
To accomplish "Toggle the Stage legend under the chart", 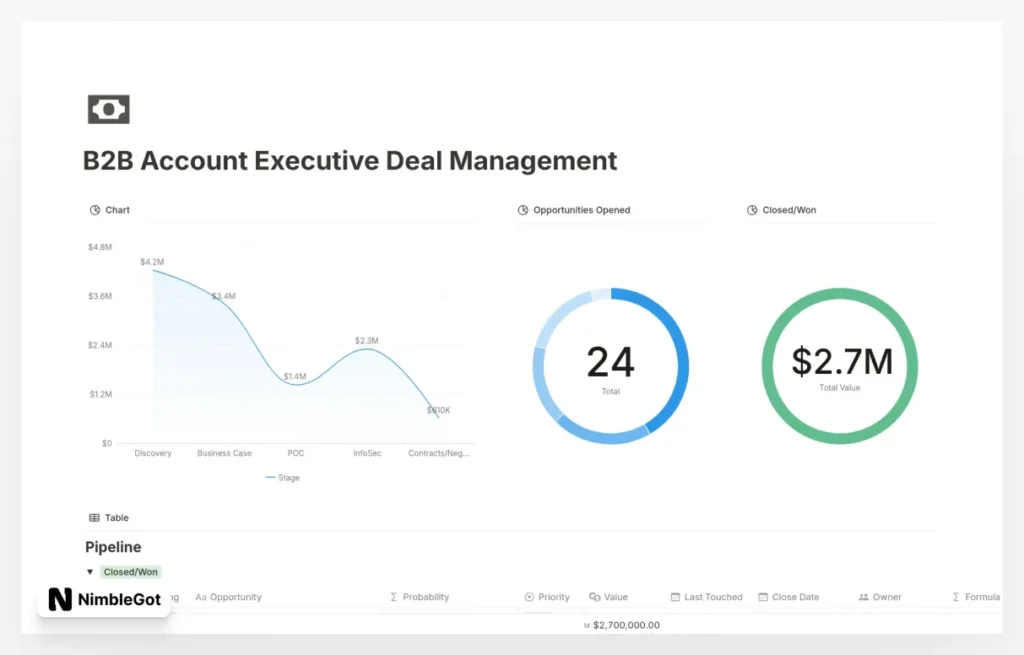I will [x=282, y=478].
